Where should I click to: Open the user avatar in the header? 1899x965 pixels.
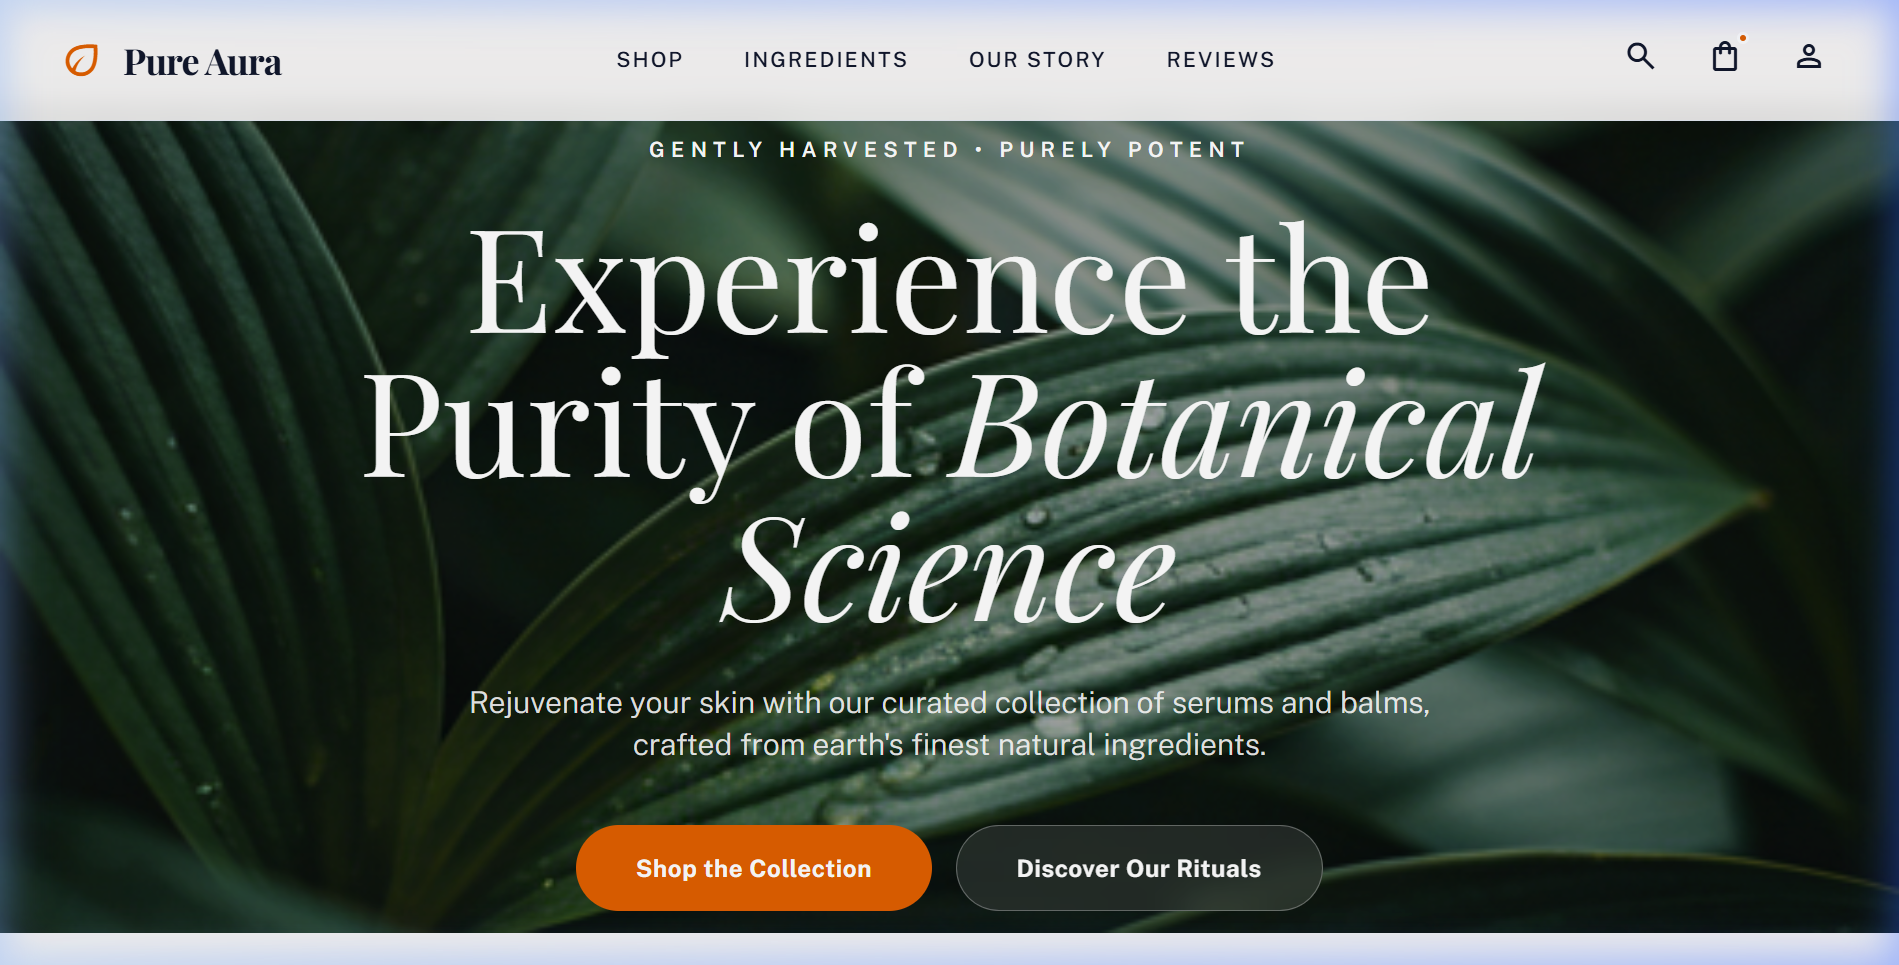click(1808, 57)
